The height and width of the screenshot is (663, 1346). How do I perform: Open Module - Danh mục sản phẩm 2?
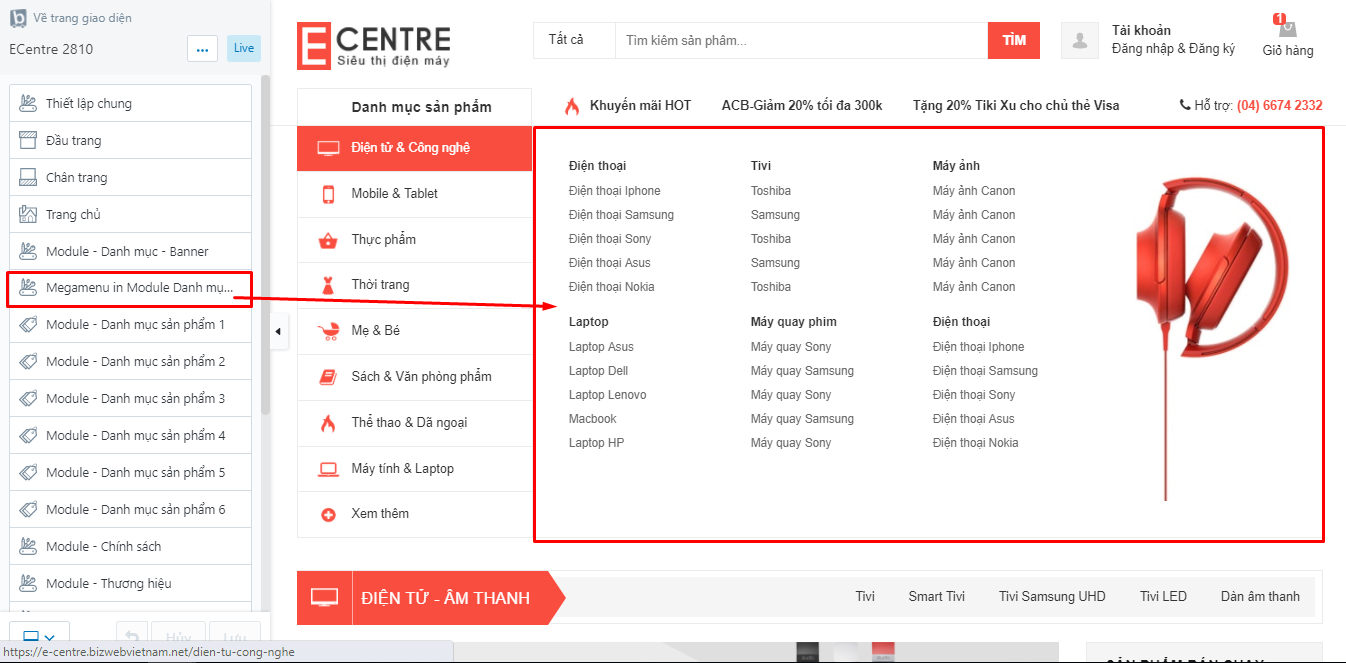click(x=130, y=362)
